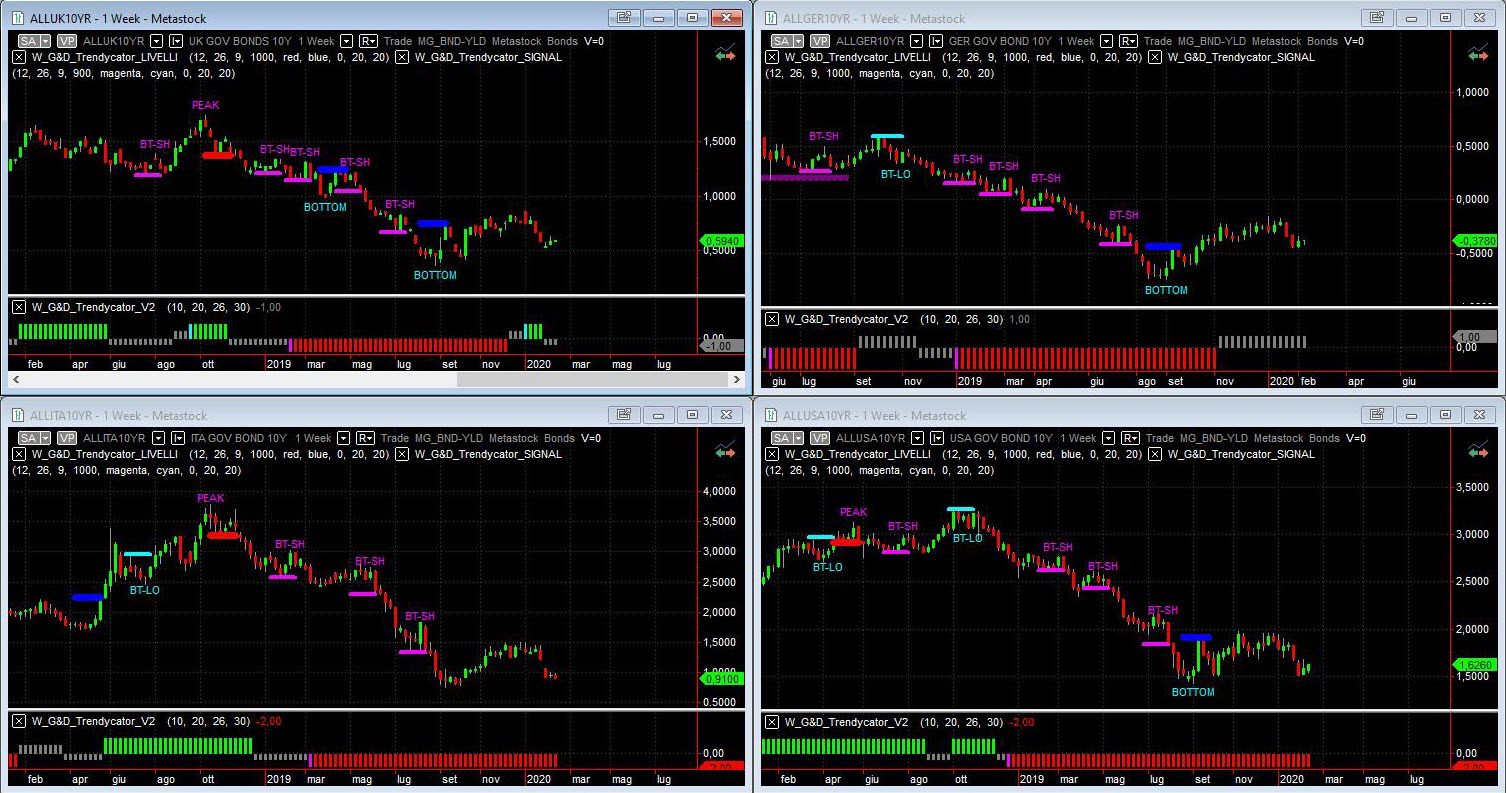Open the 1 Week period dropdown in UK chart
This screenshot has width=1506, height=793.
pyautogui.click(x=347, y=41)
